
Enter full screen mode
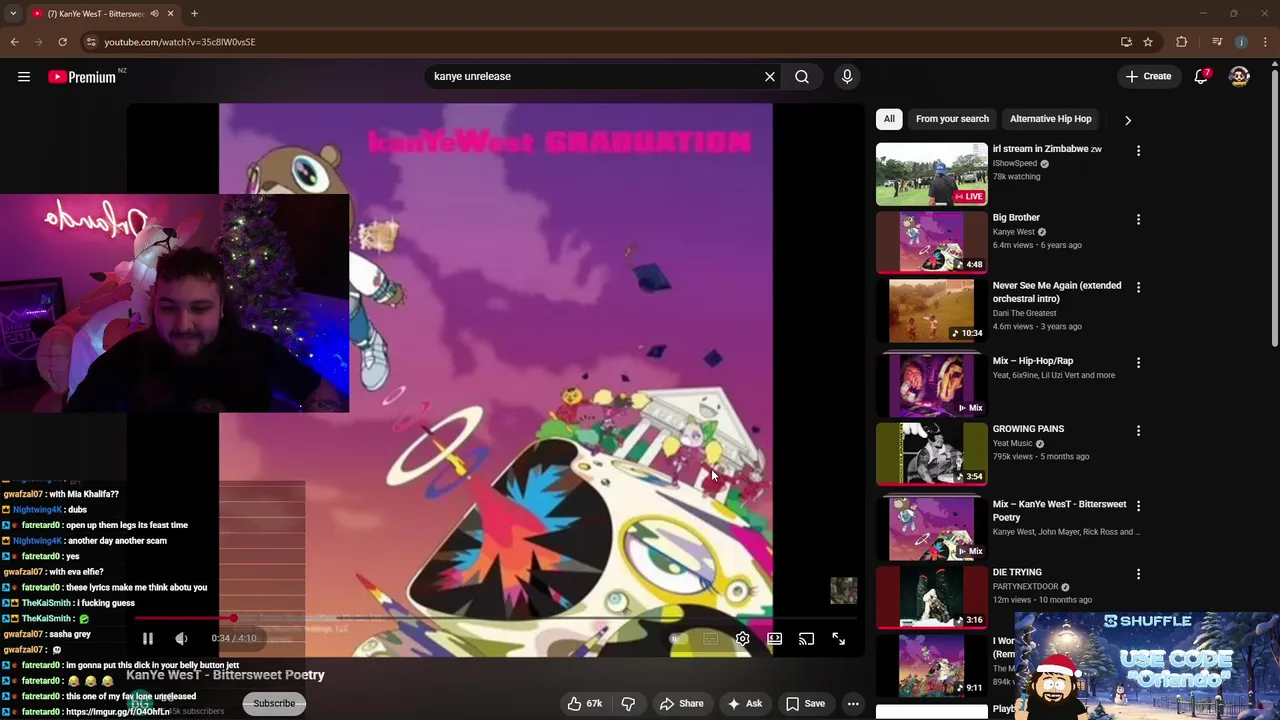pyautogui.click(x=839, y=639)
